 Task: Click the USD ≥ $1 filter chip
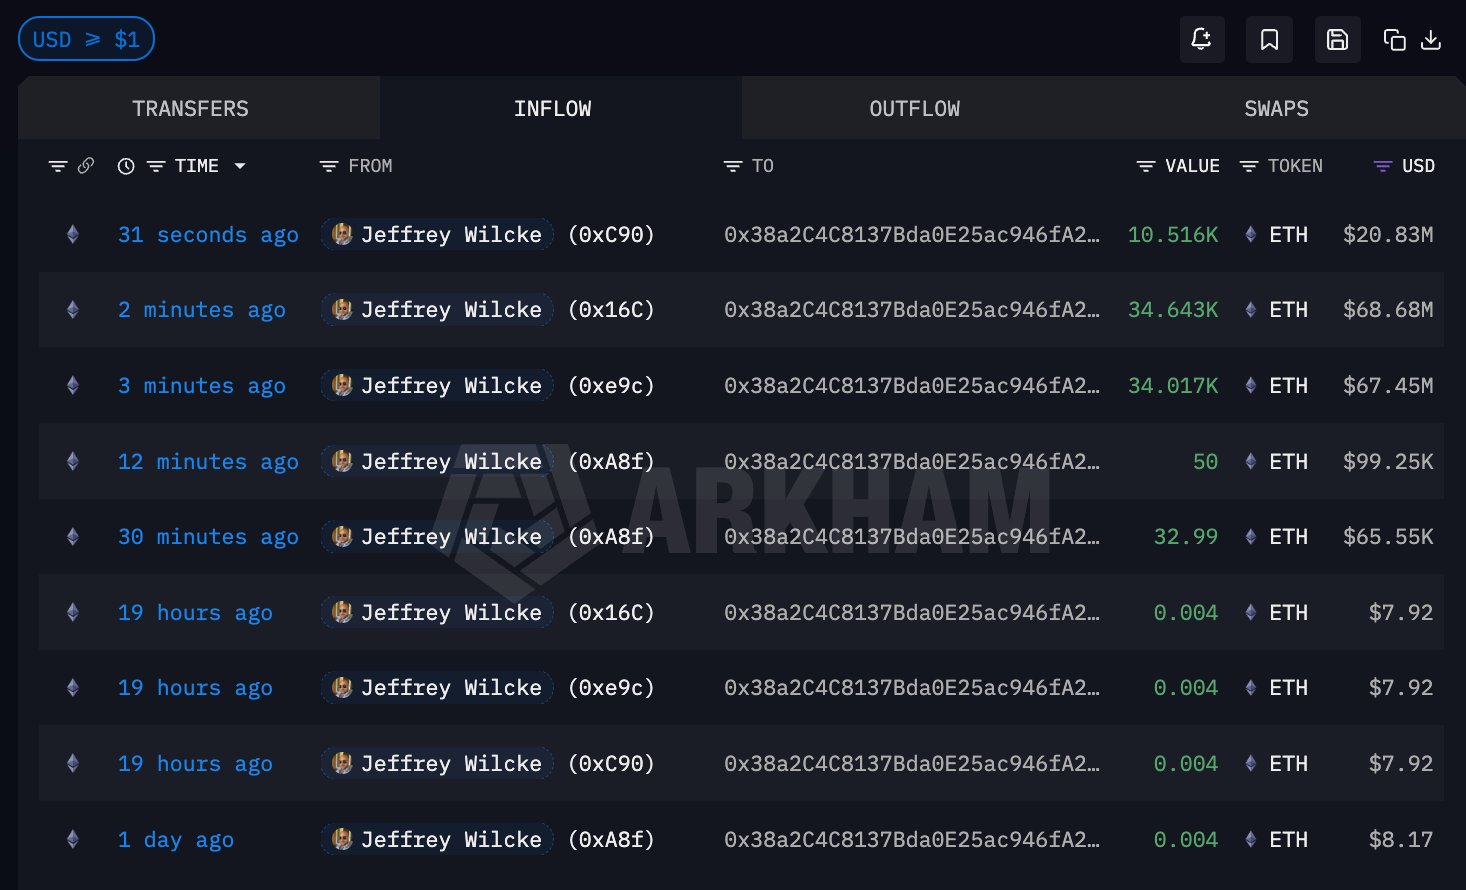tap(86, 39)
